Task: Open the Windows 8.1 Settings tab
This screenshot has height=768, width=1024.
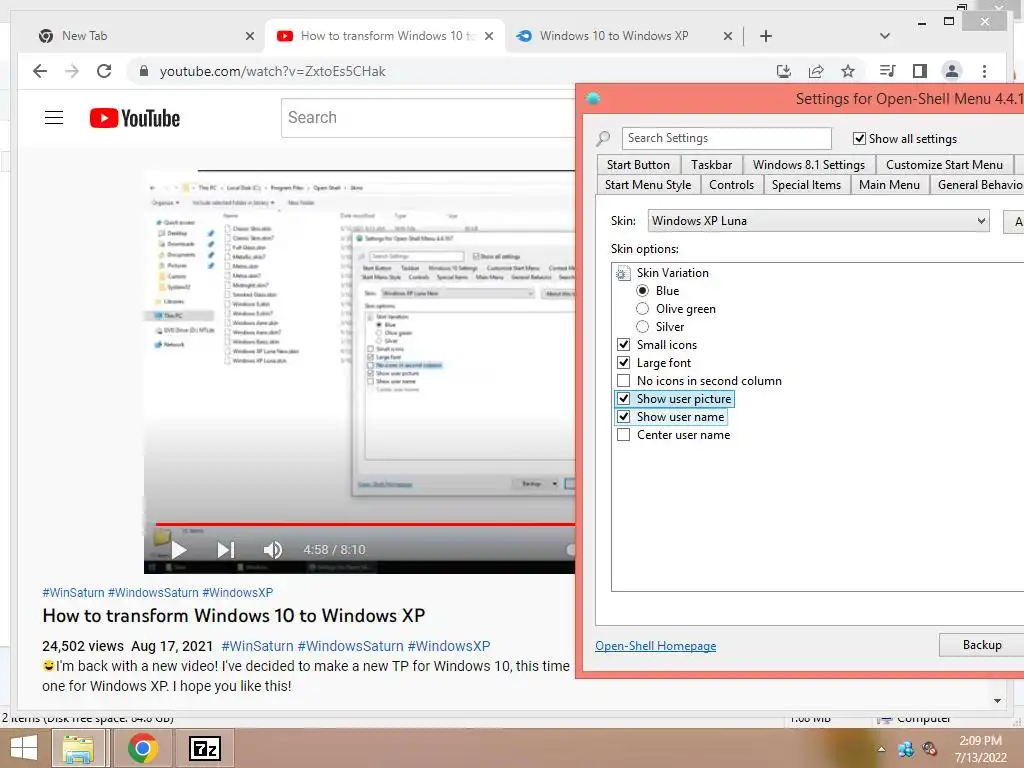Action: coord(808,165)
